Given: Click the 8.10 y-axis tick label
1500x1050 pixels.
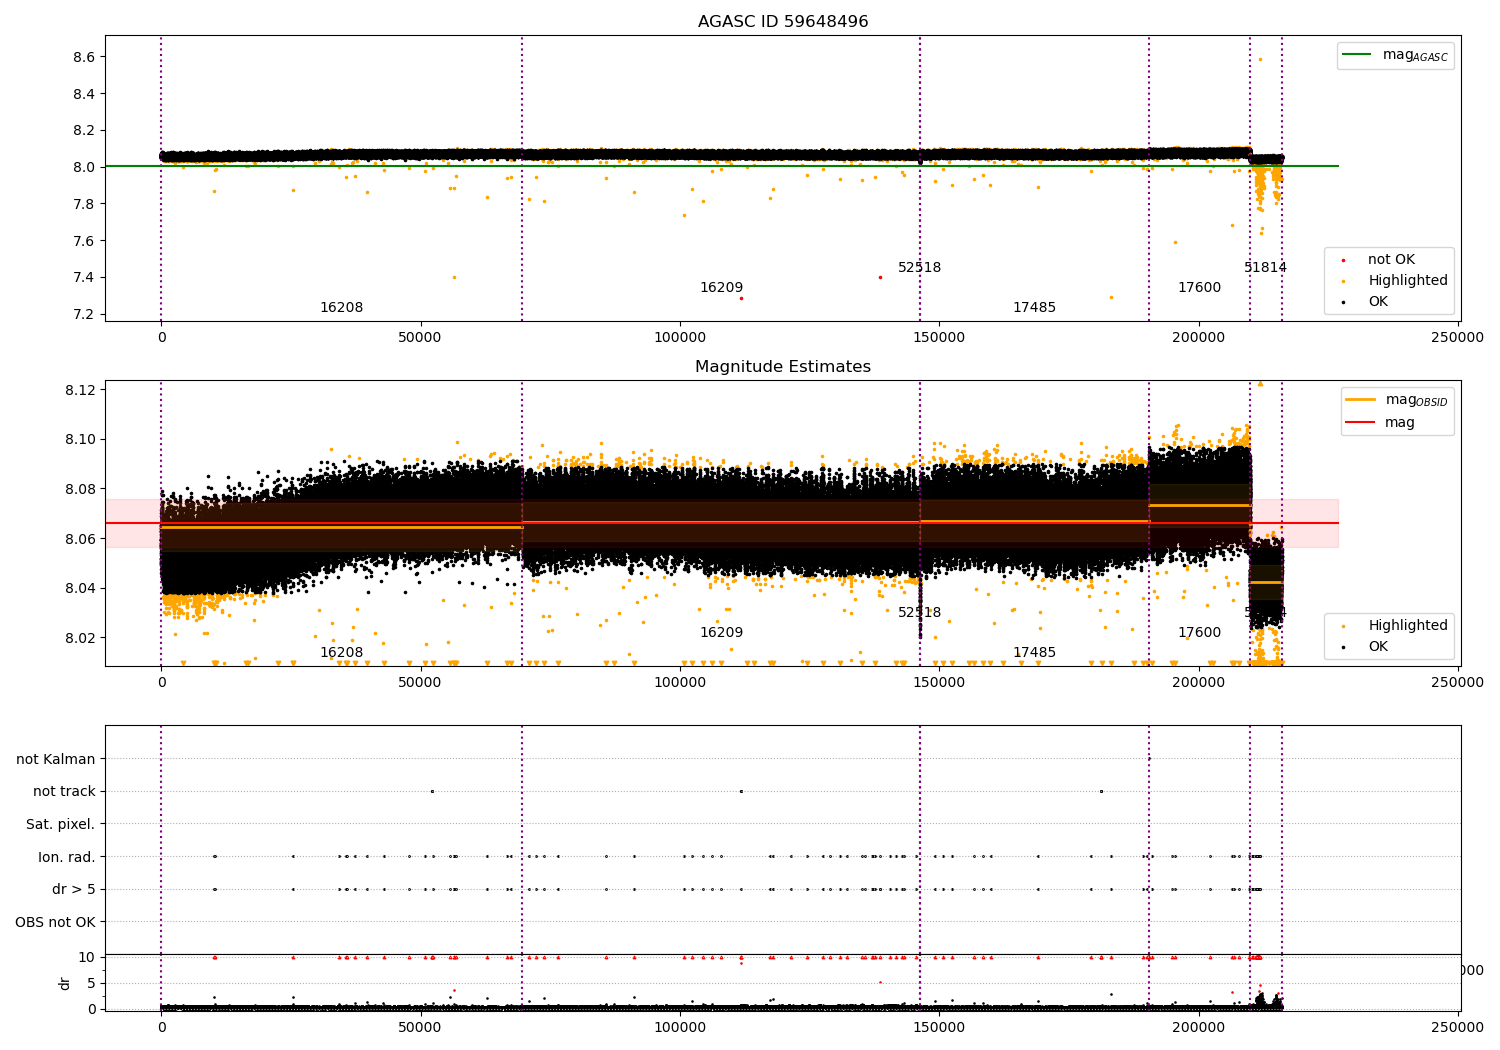Looking at the screenshot, I should (80, 439).
